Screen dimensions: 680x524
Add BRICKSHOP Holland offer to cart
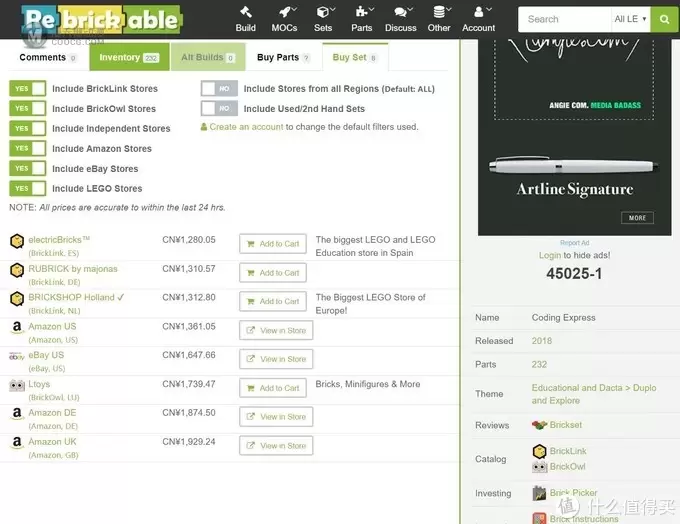pos(273,301)
